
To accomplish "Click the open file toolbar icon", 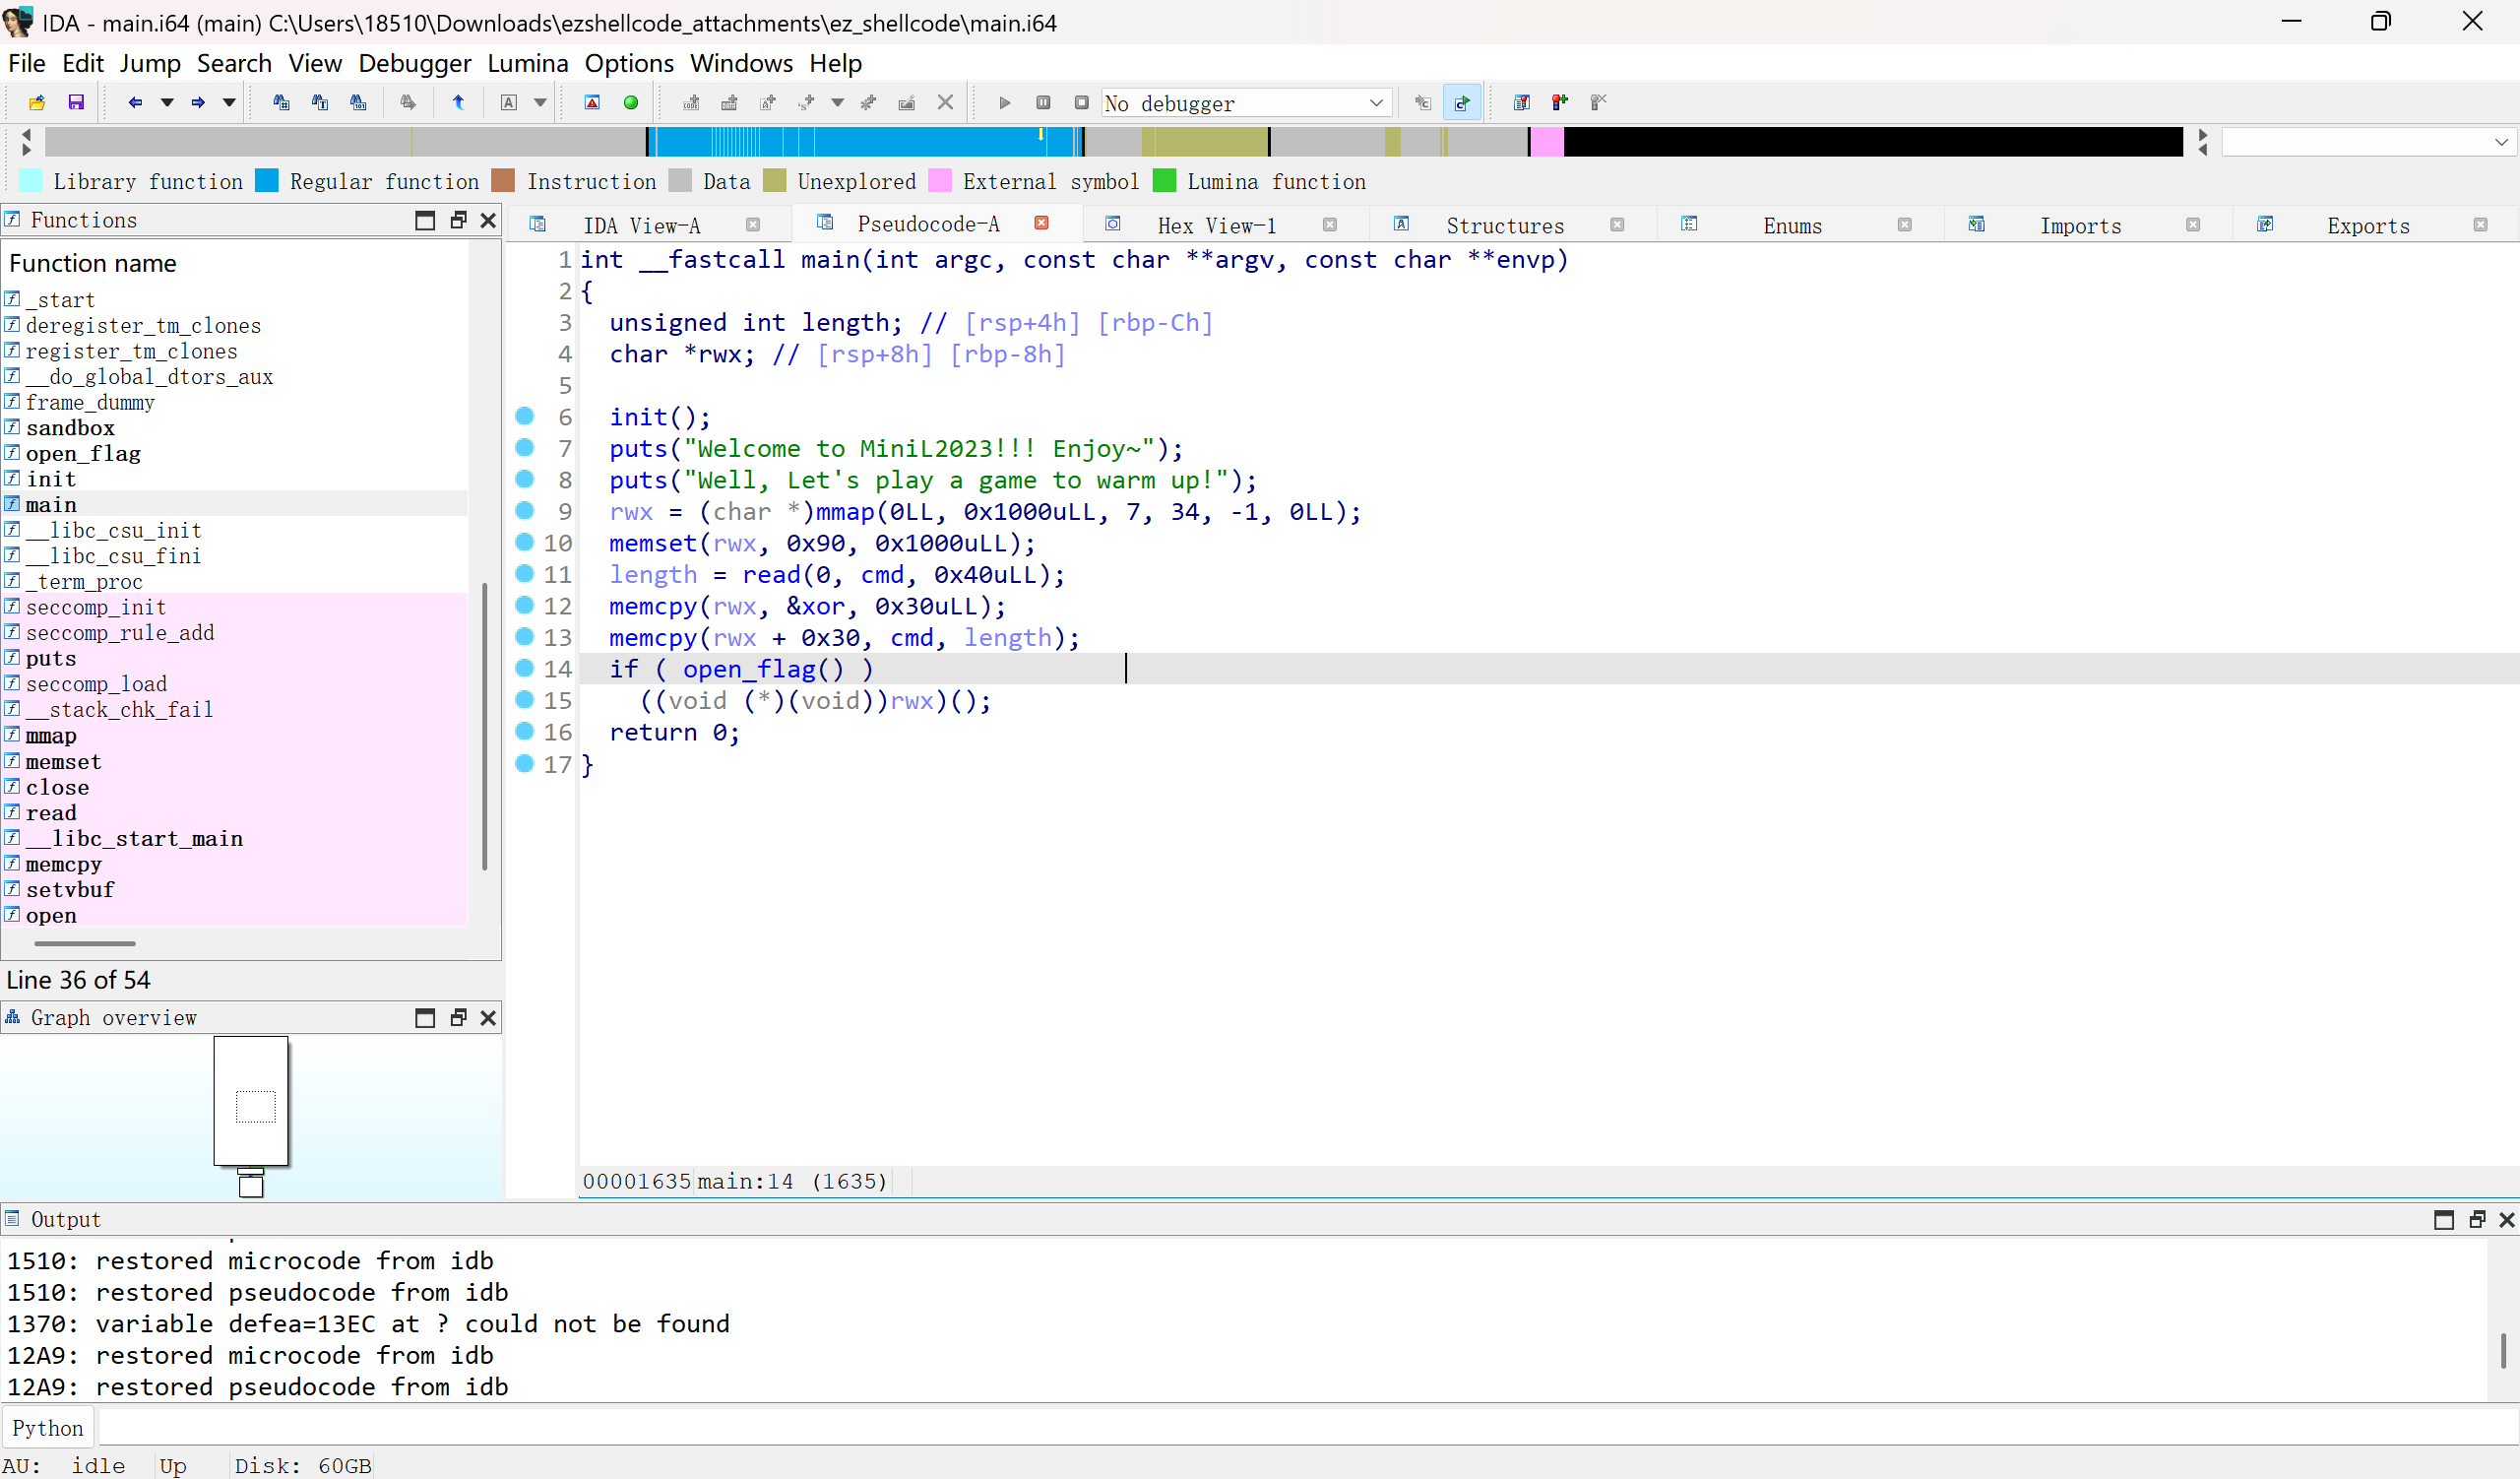I will [x=37, y=103].
